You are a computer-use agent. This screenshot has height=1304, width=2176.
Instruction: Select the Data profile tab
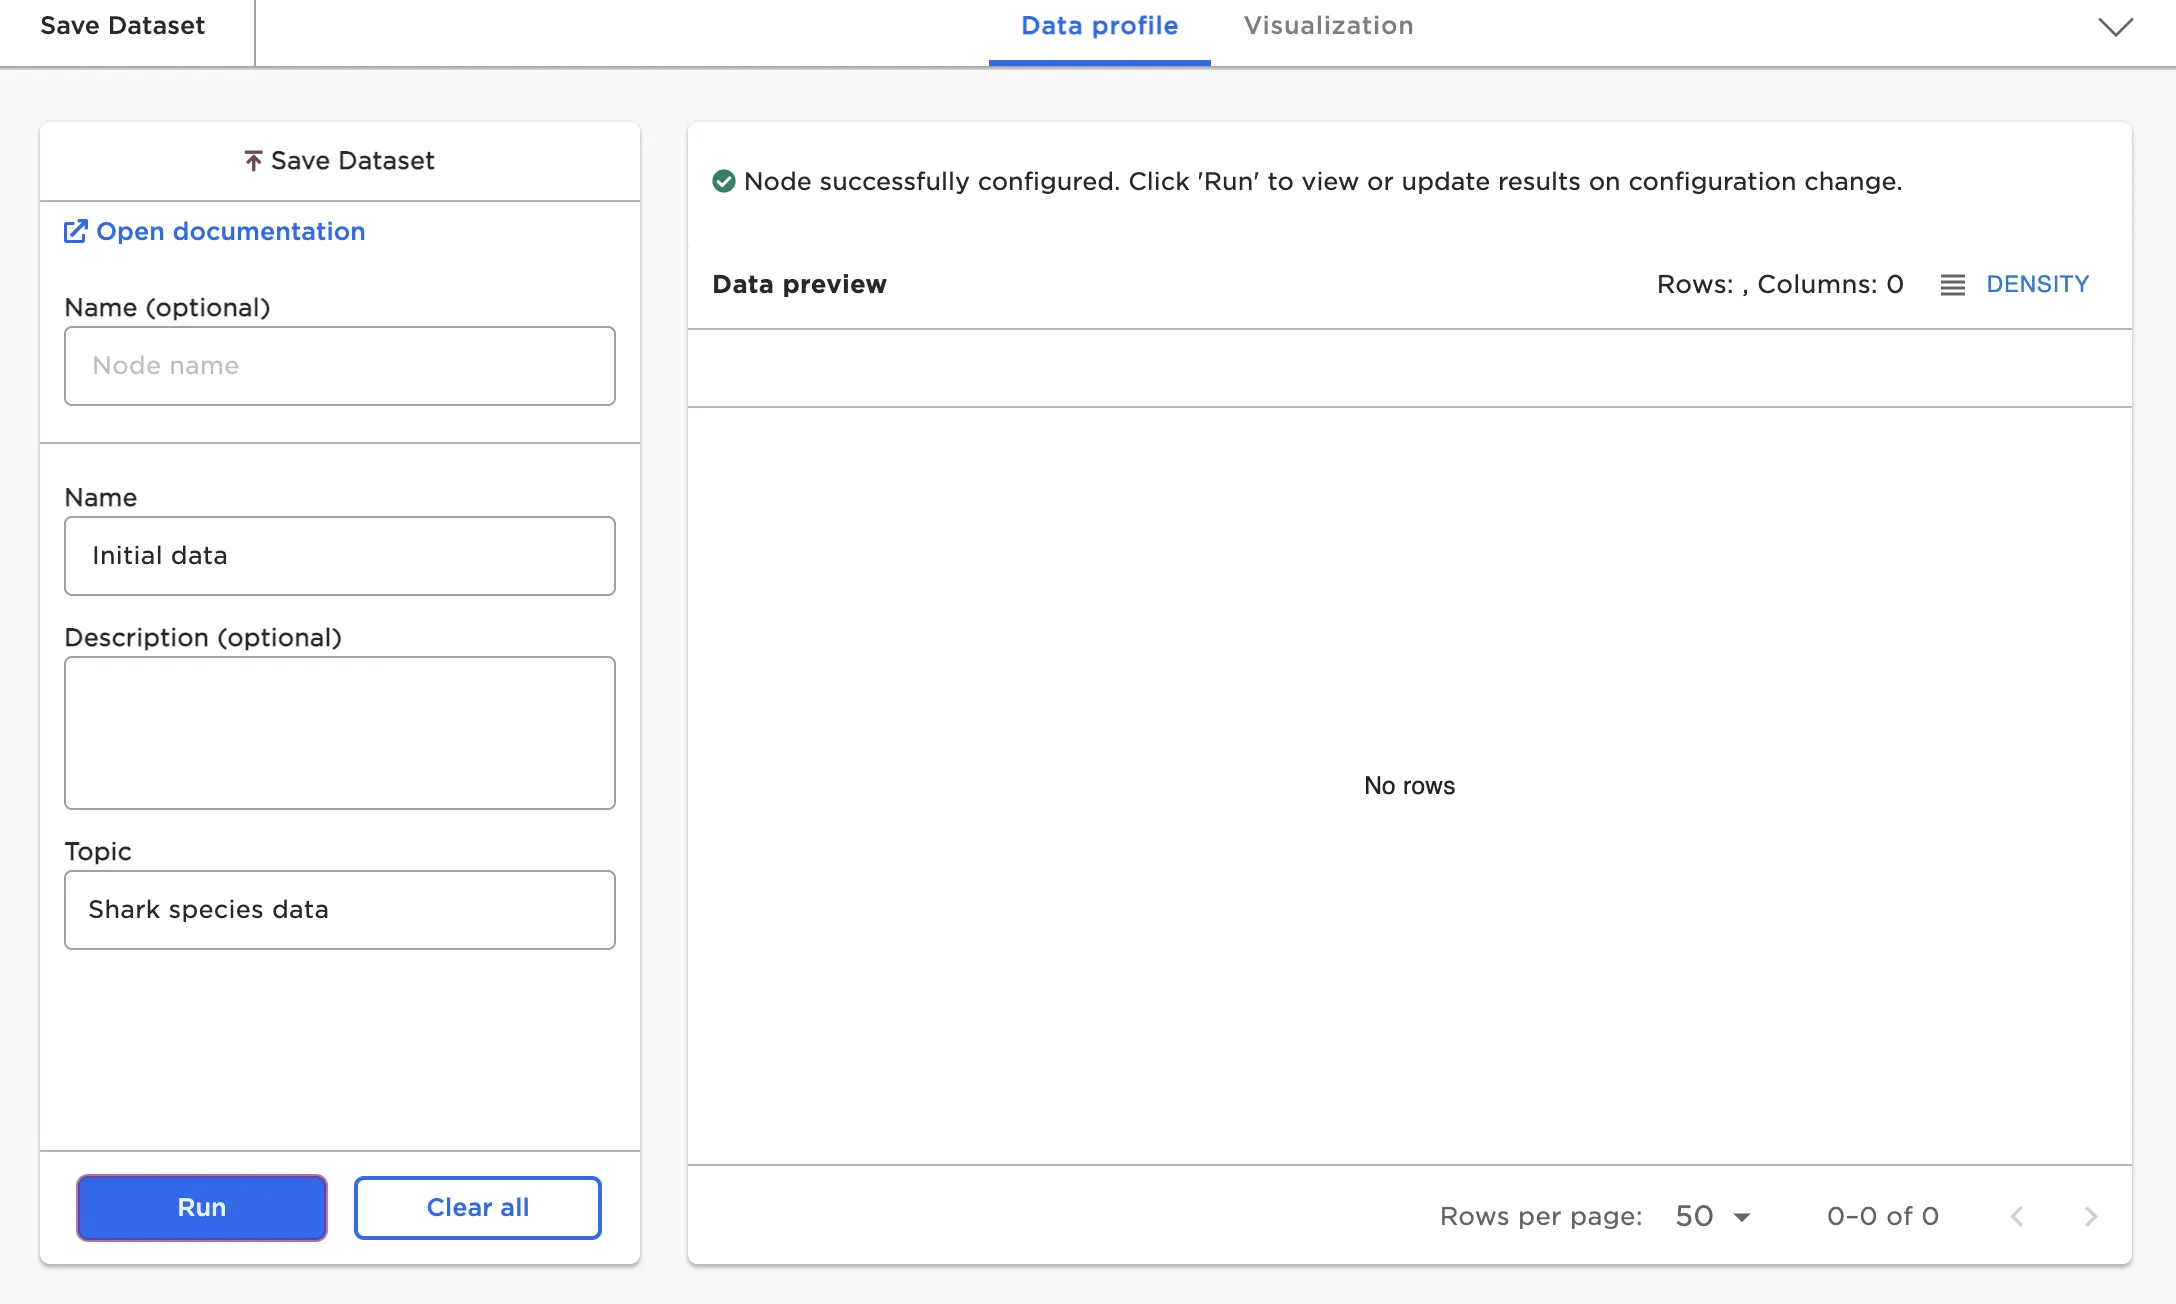coord(1099,26)
